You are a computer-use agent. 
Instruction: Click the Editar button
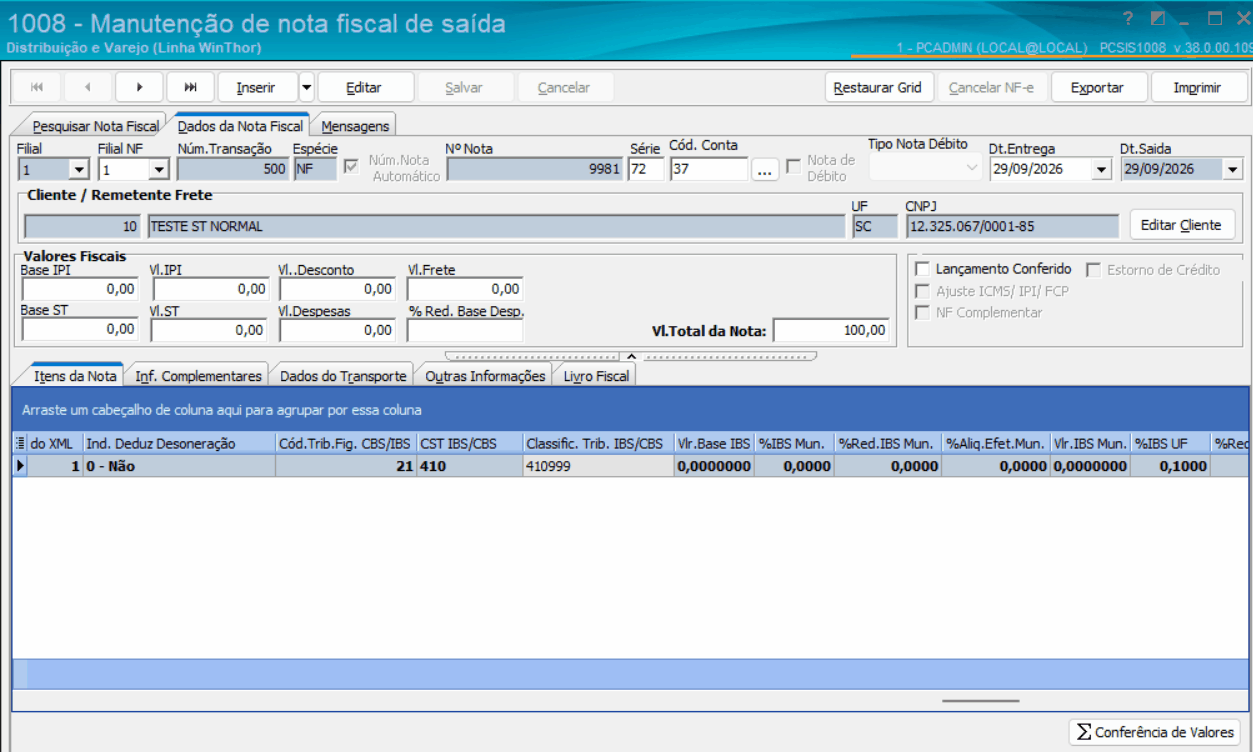[x=364, y=88]
